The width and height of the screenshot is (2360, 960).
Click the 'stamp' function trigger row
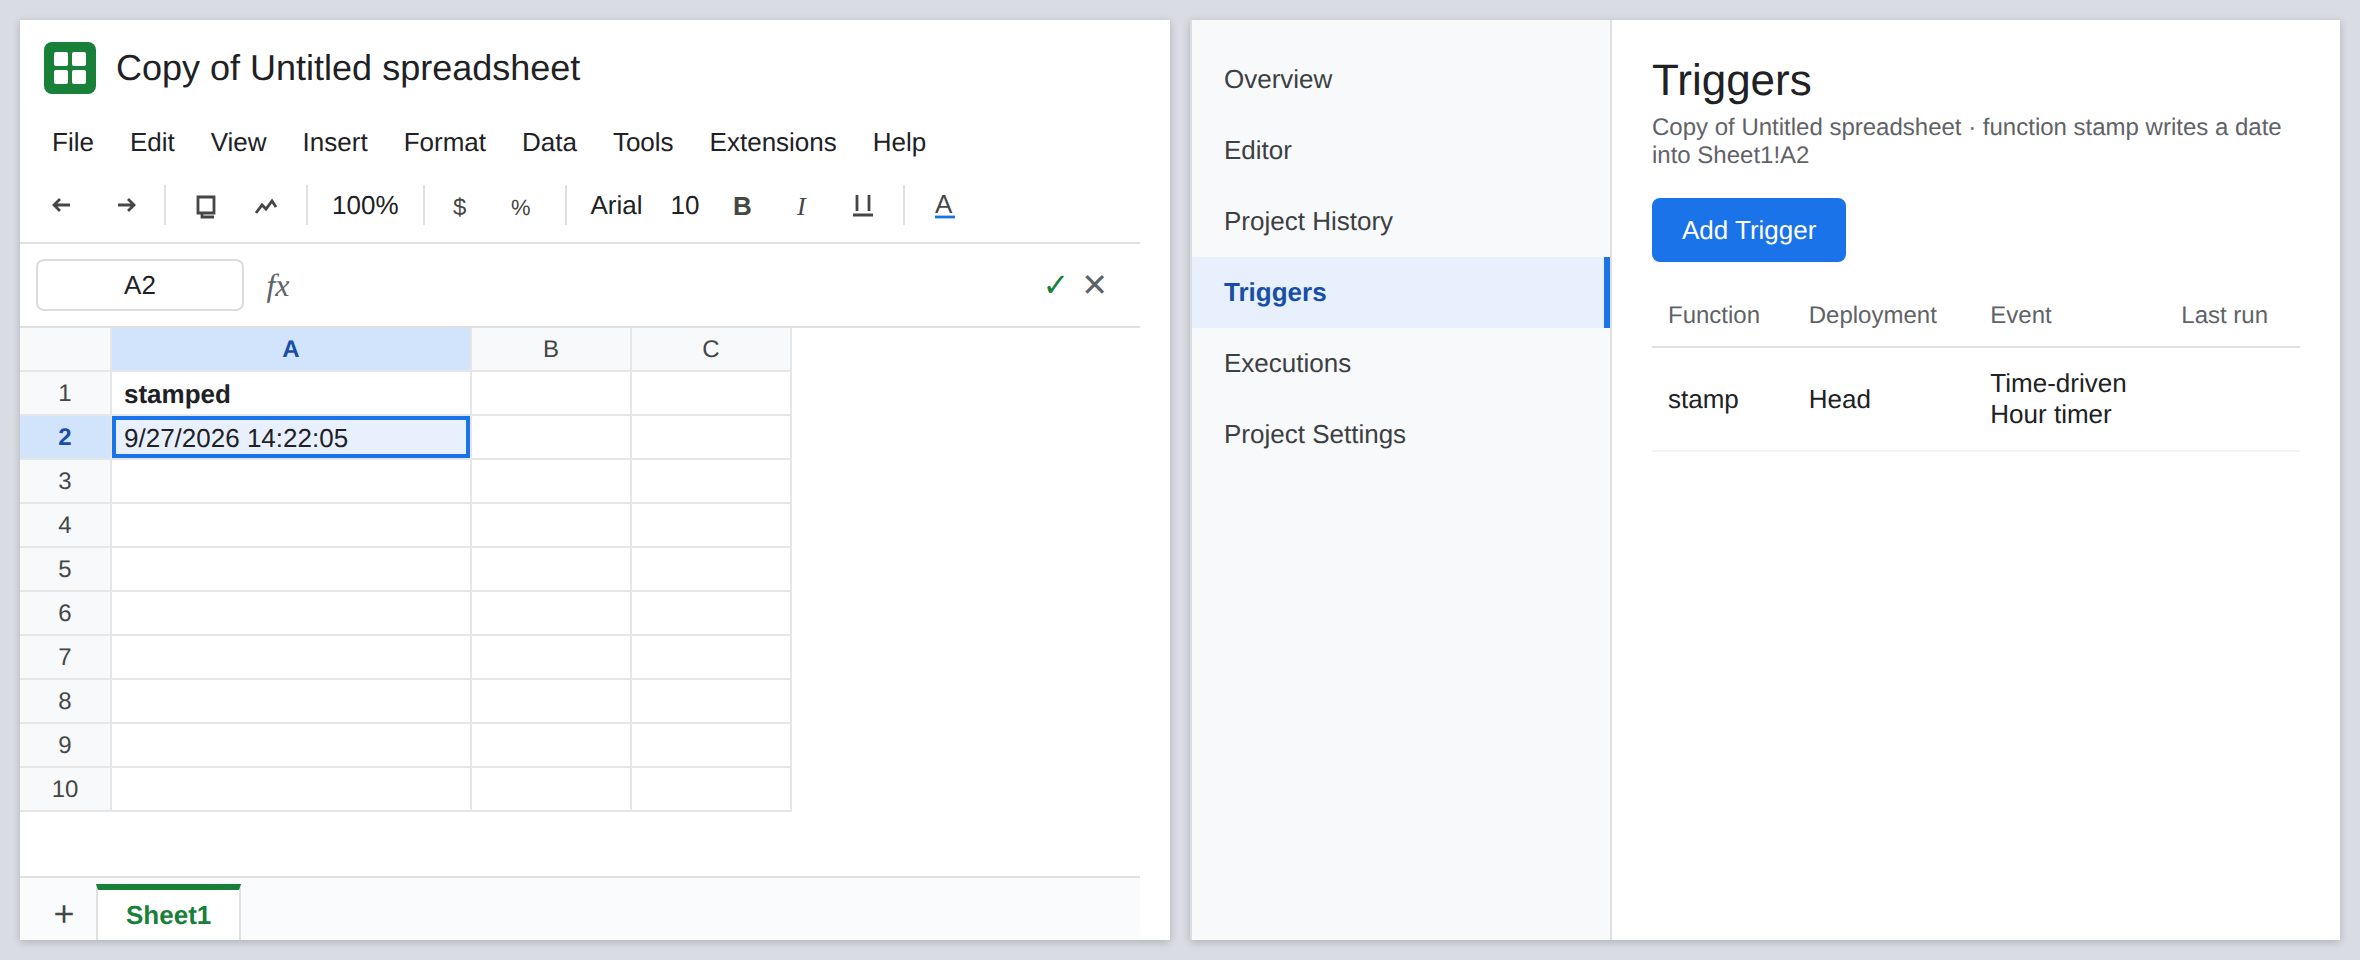tap(1975, 399)
